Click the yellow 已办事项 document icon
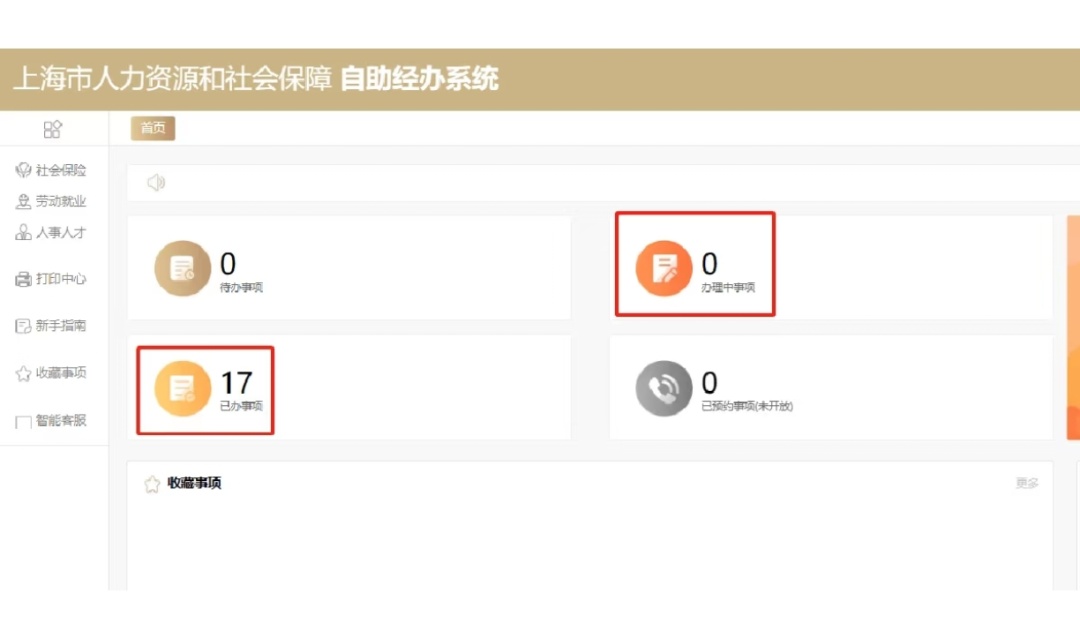Screen dimensions: 1080x639 [182, 388]
